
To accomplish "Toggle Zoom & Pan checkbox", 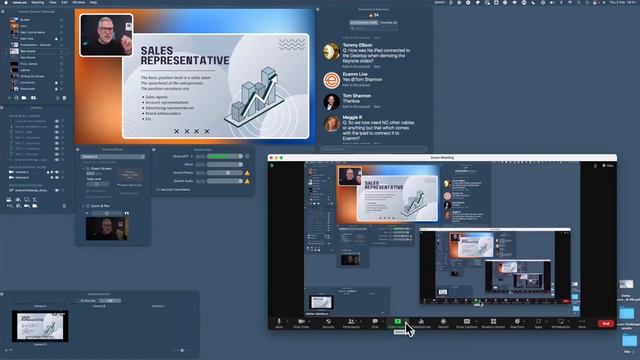I will coord(88,206).
